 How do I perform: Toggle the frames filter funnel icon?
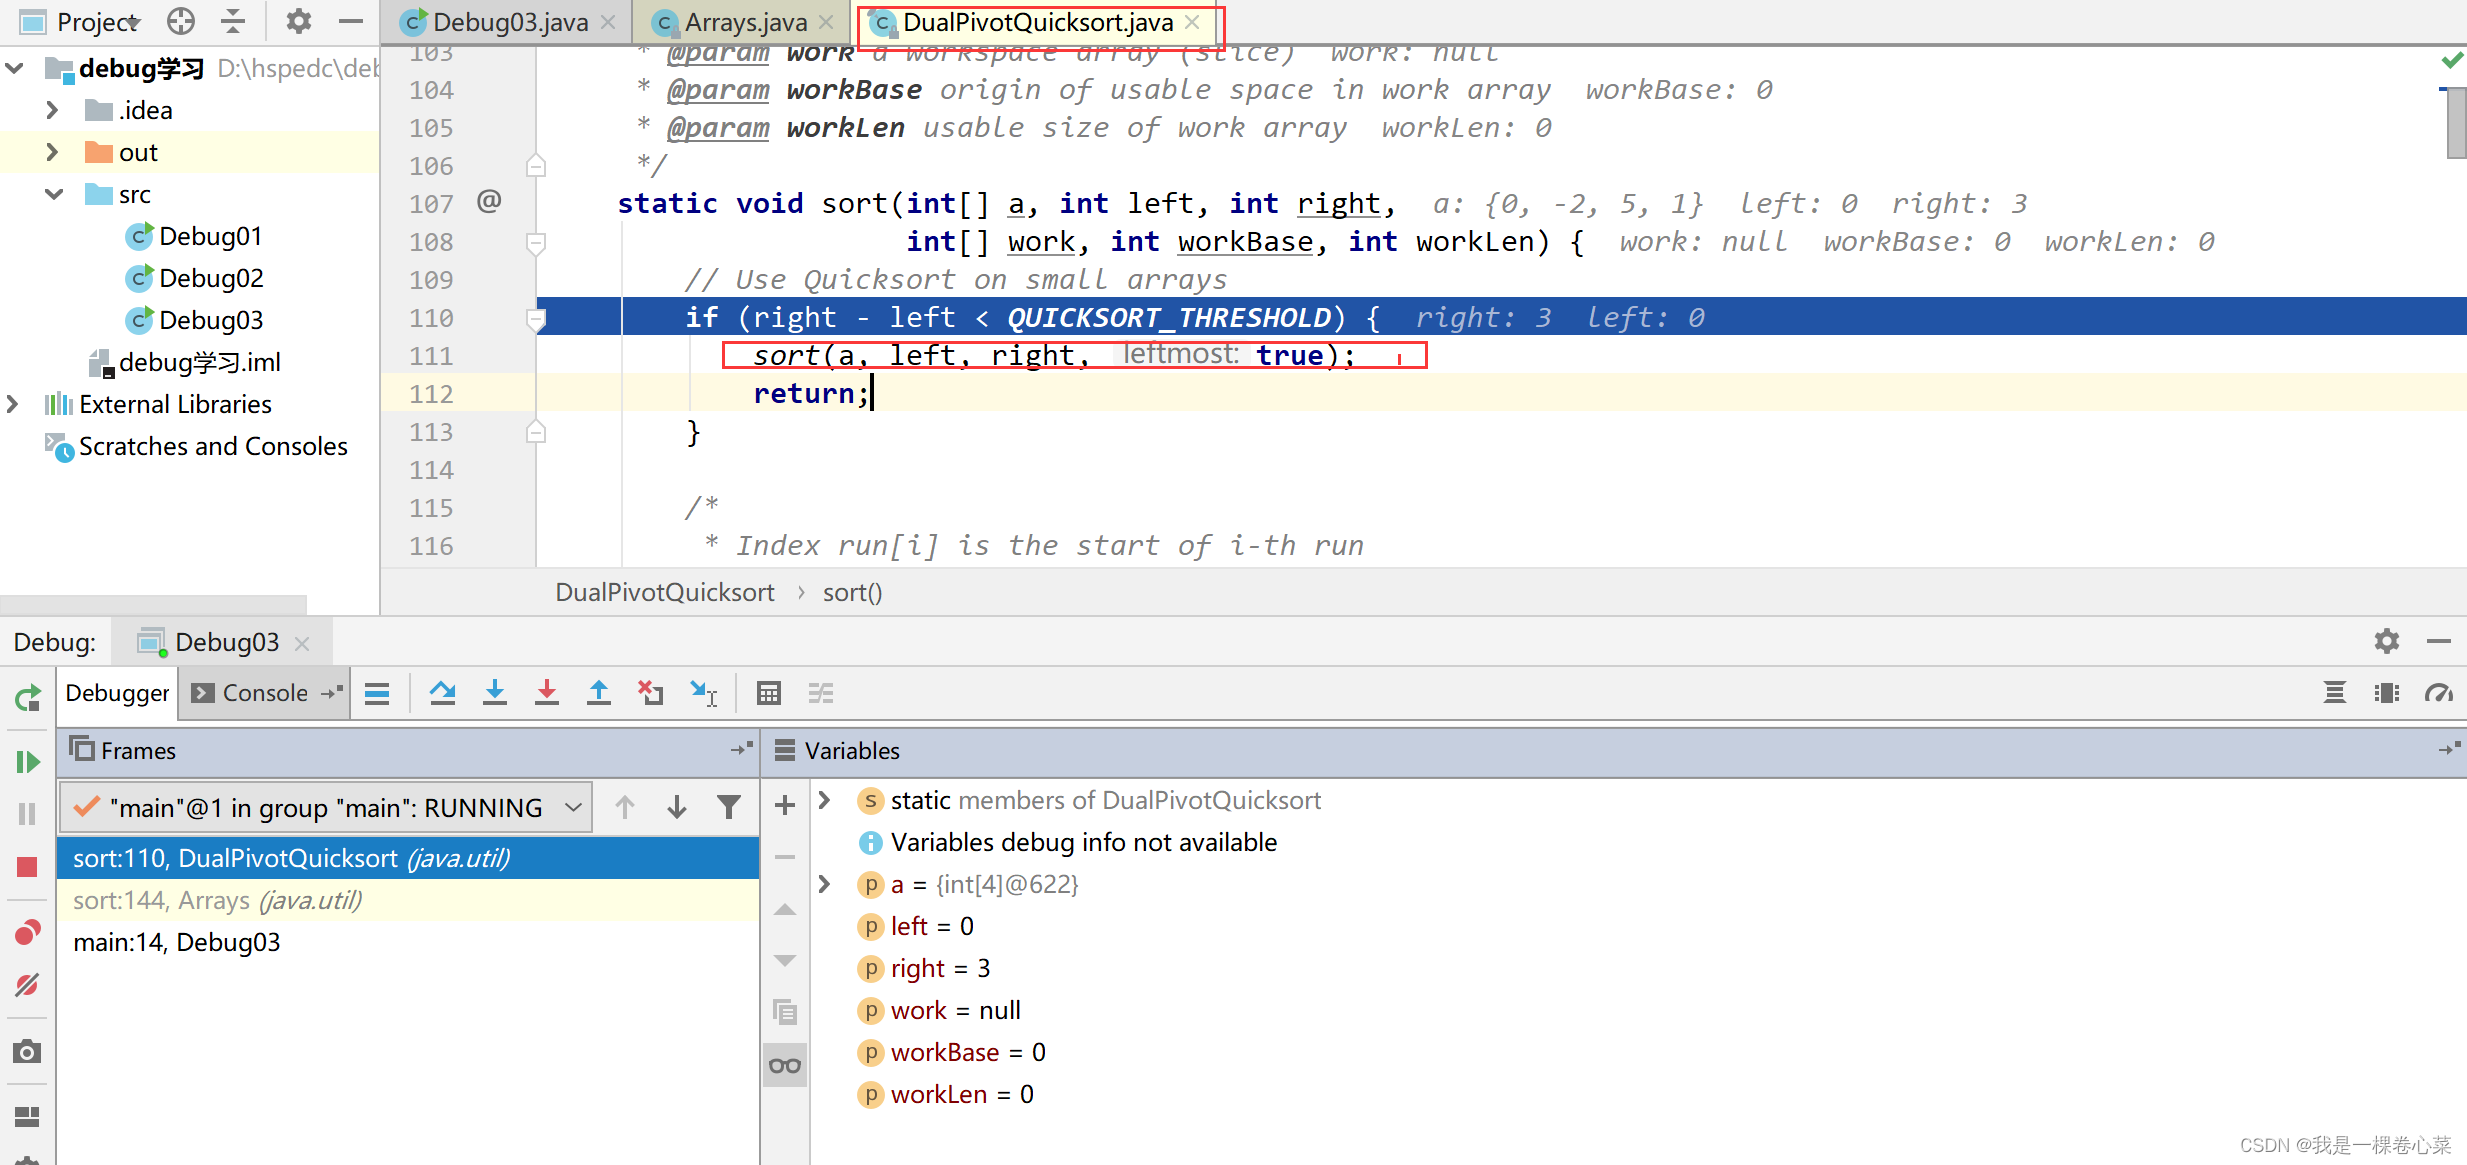(729, 807)
